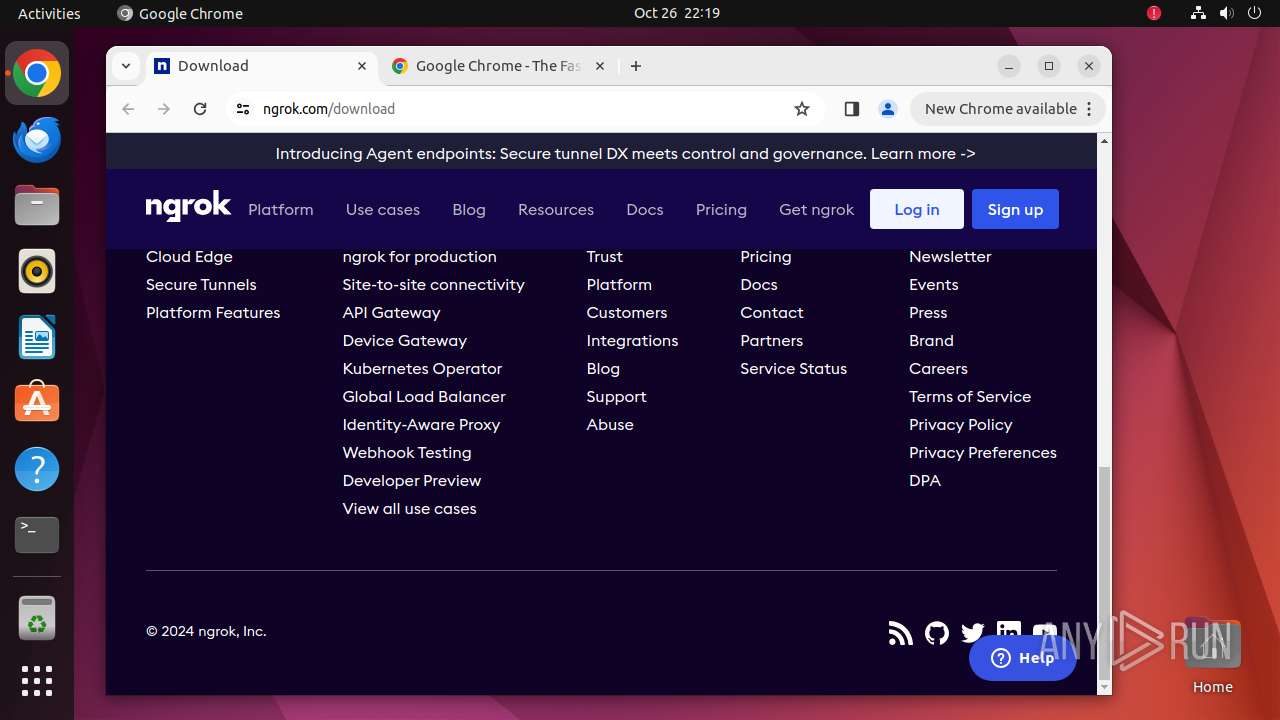Reload the ngrok download page
The image size is (1280, 720).
[200, 109]
